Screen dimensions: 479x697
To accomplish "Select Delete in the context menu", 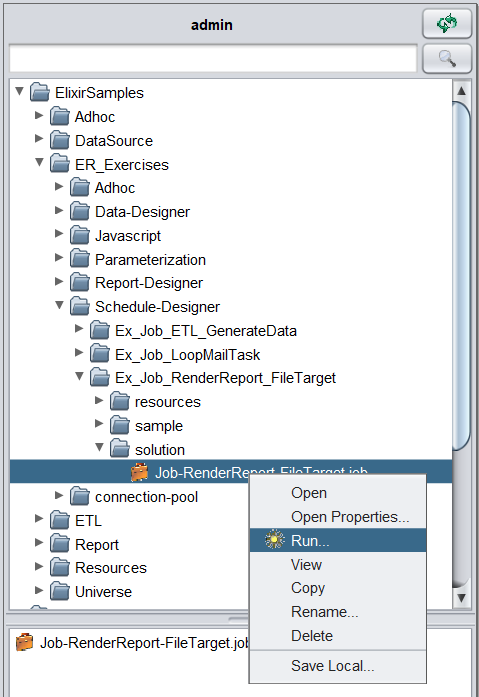I will click(312, 636).
